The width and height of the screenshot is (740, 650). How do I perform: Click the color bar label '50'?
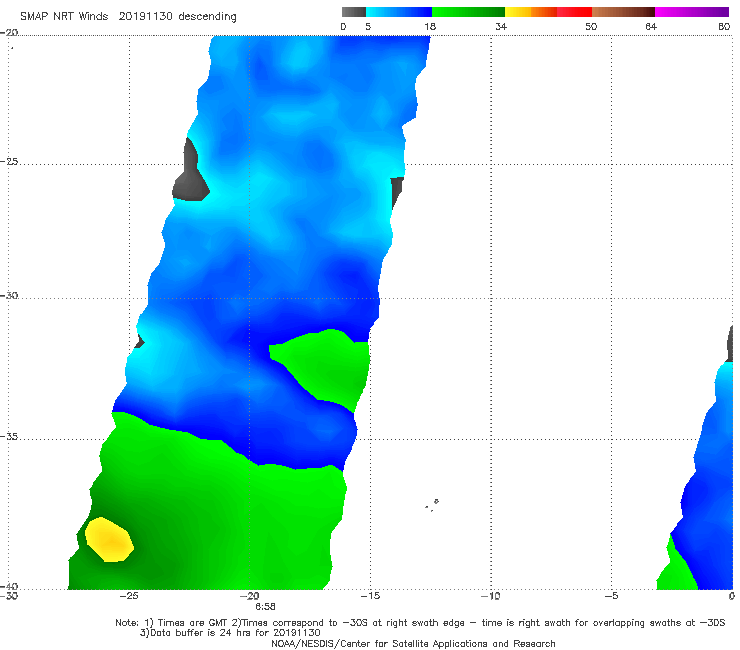point(591,26)
